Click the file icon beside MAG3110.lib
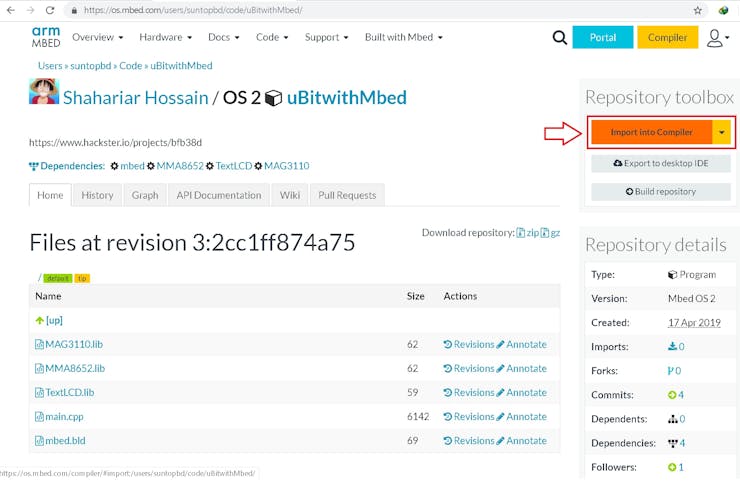This screenshot has height=485, width=740. click(39, 344)
